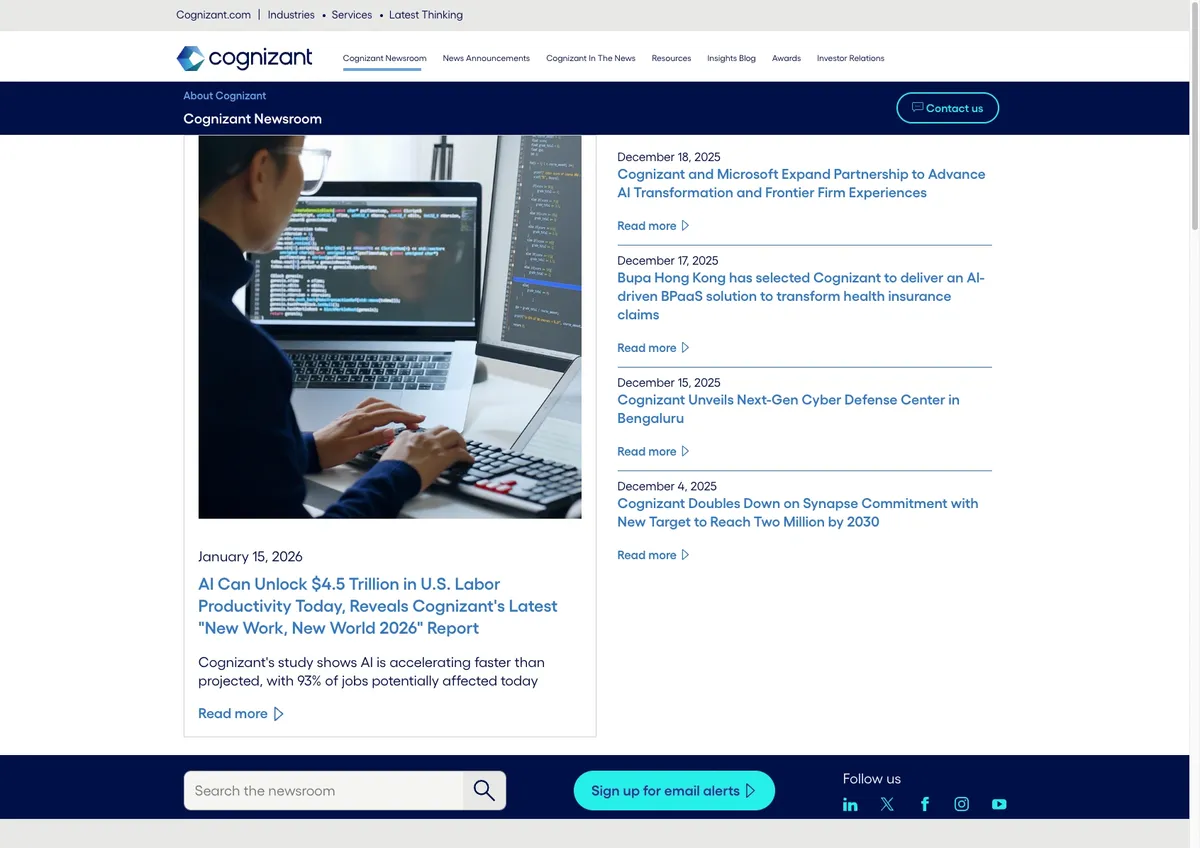Click the Follow us label
This screenshot has height=848, width=1200.
(871, 779)
